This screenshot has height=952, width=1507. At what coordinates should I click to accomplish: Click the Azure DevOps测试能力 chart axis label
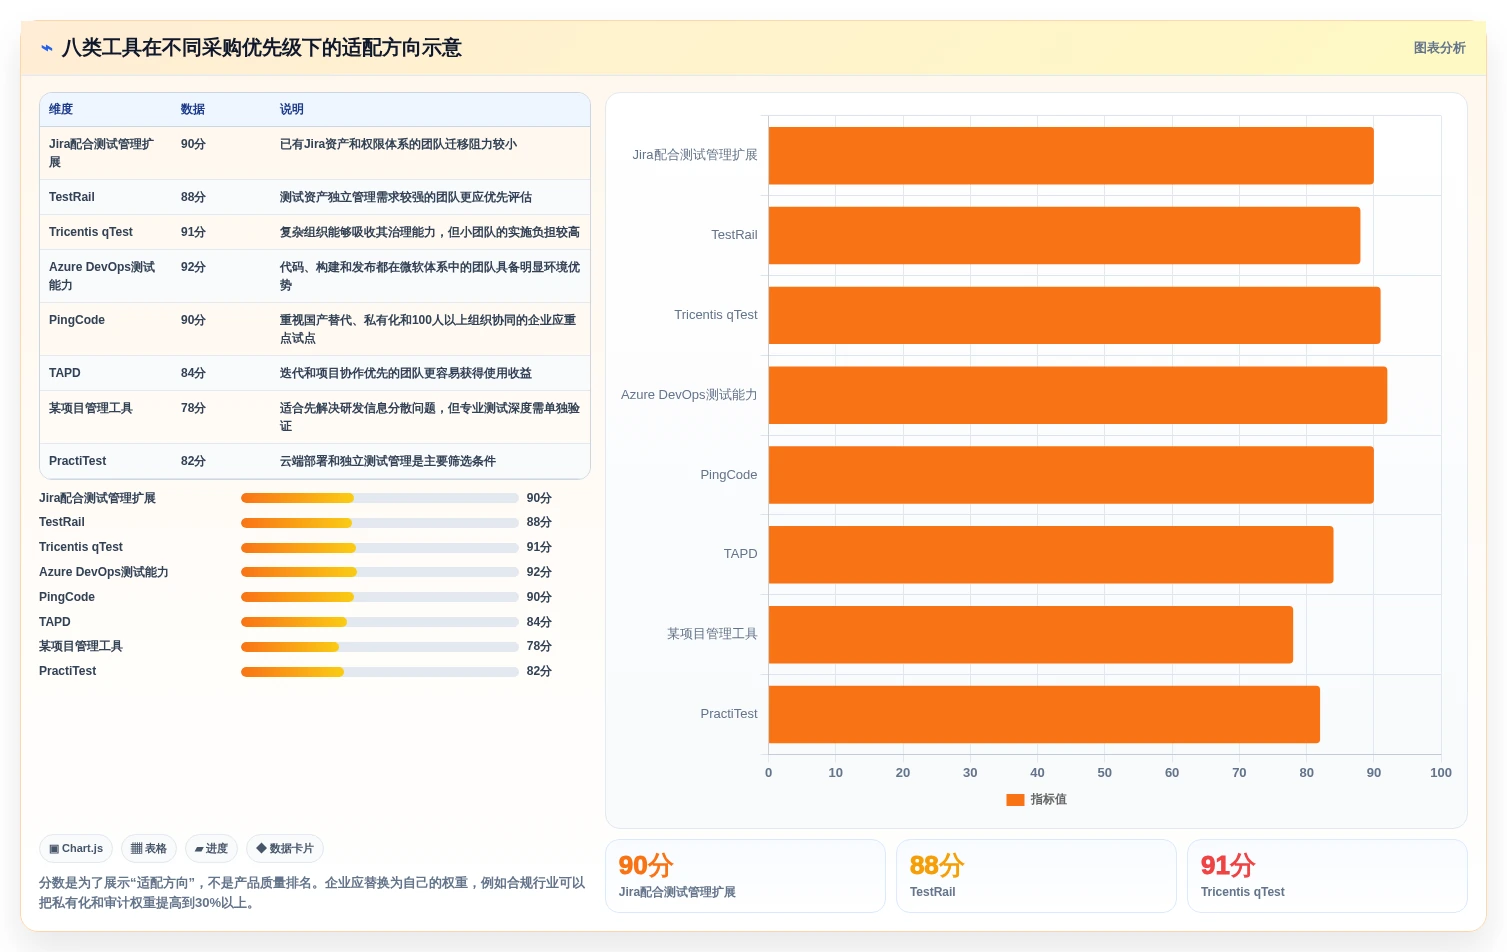coord(689,395)
